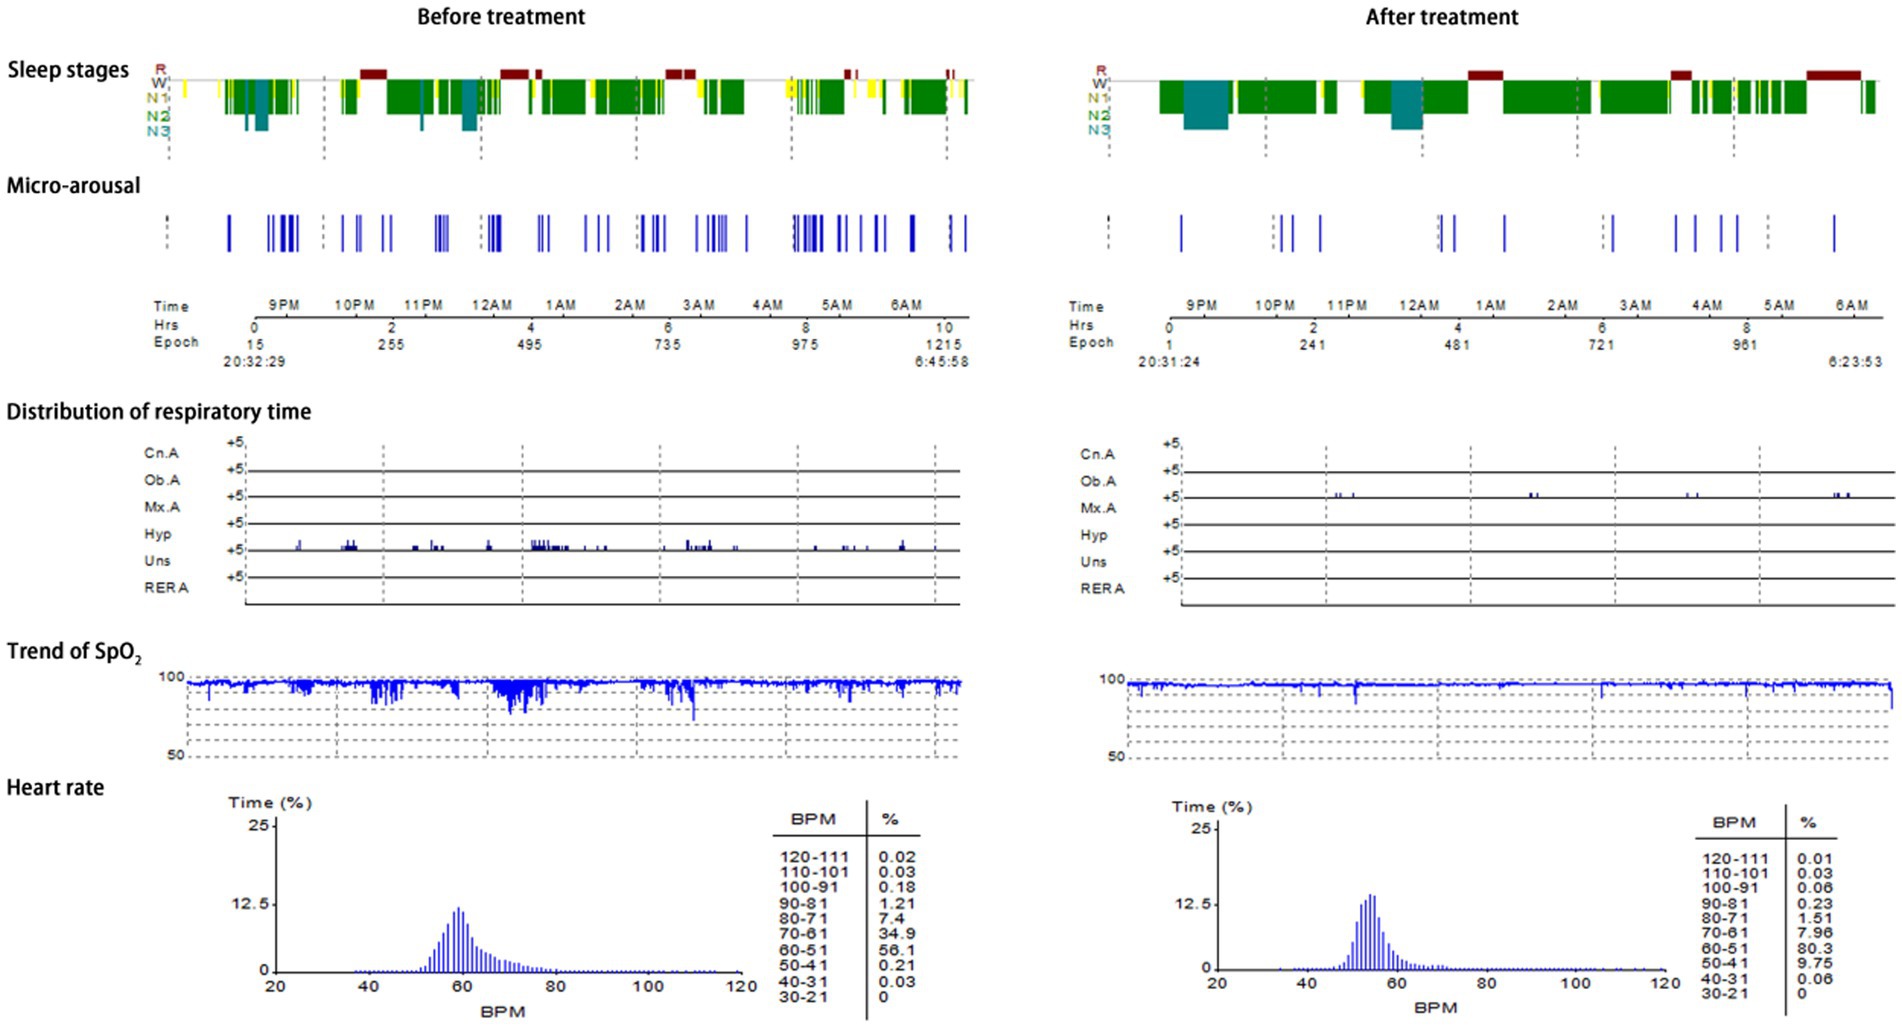Click heart rate percentage "0.21"

tap(897, 965)
